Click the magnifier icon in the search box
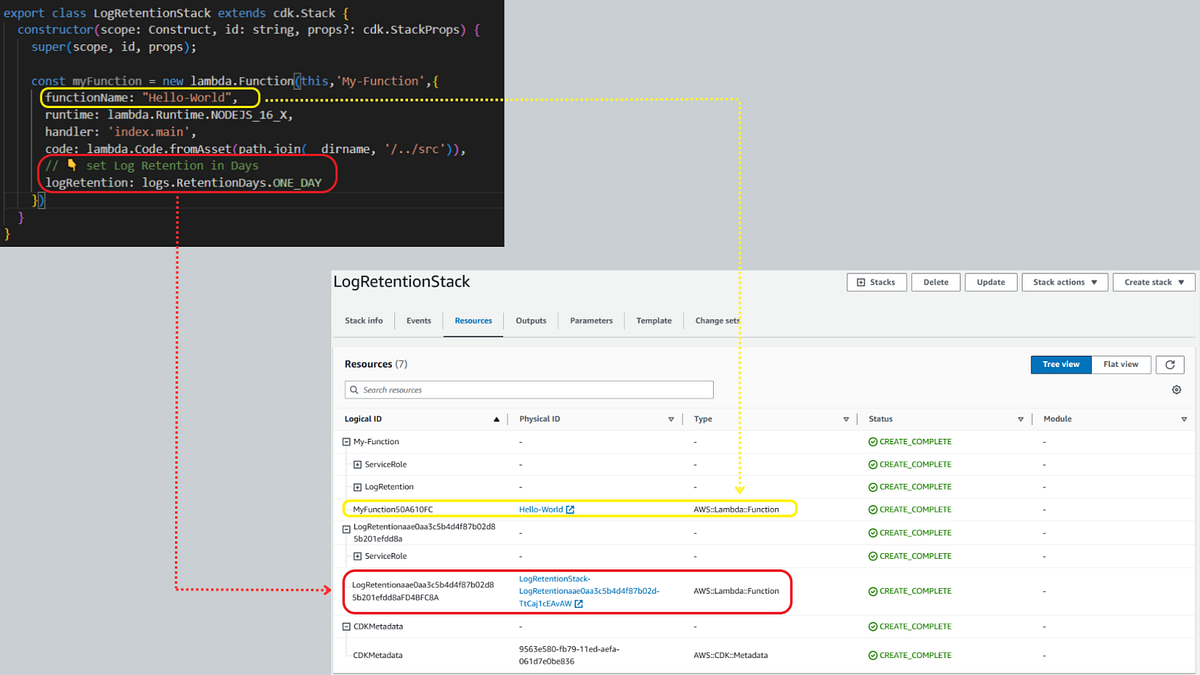This screenshot has height=675, width=1200. tap(355, 389)
